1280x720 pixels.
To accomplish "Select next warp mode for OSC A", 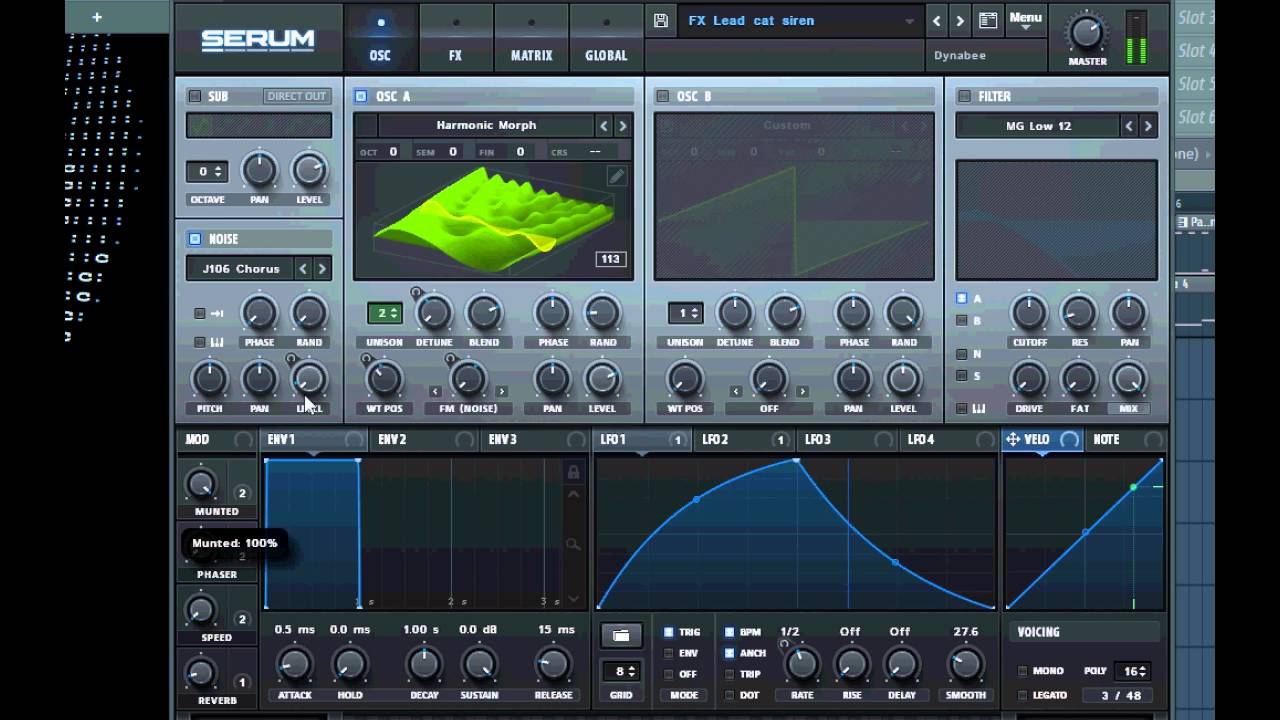I will (x=502, y=391).
